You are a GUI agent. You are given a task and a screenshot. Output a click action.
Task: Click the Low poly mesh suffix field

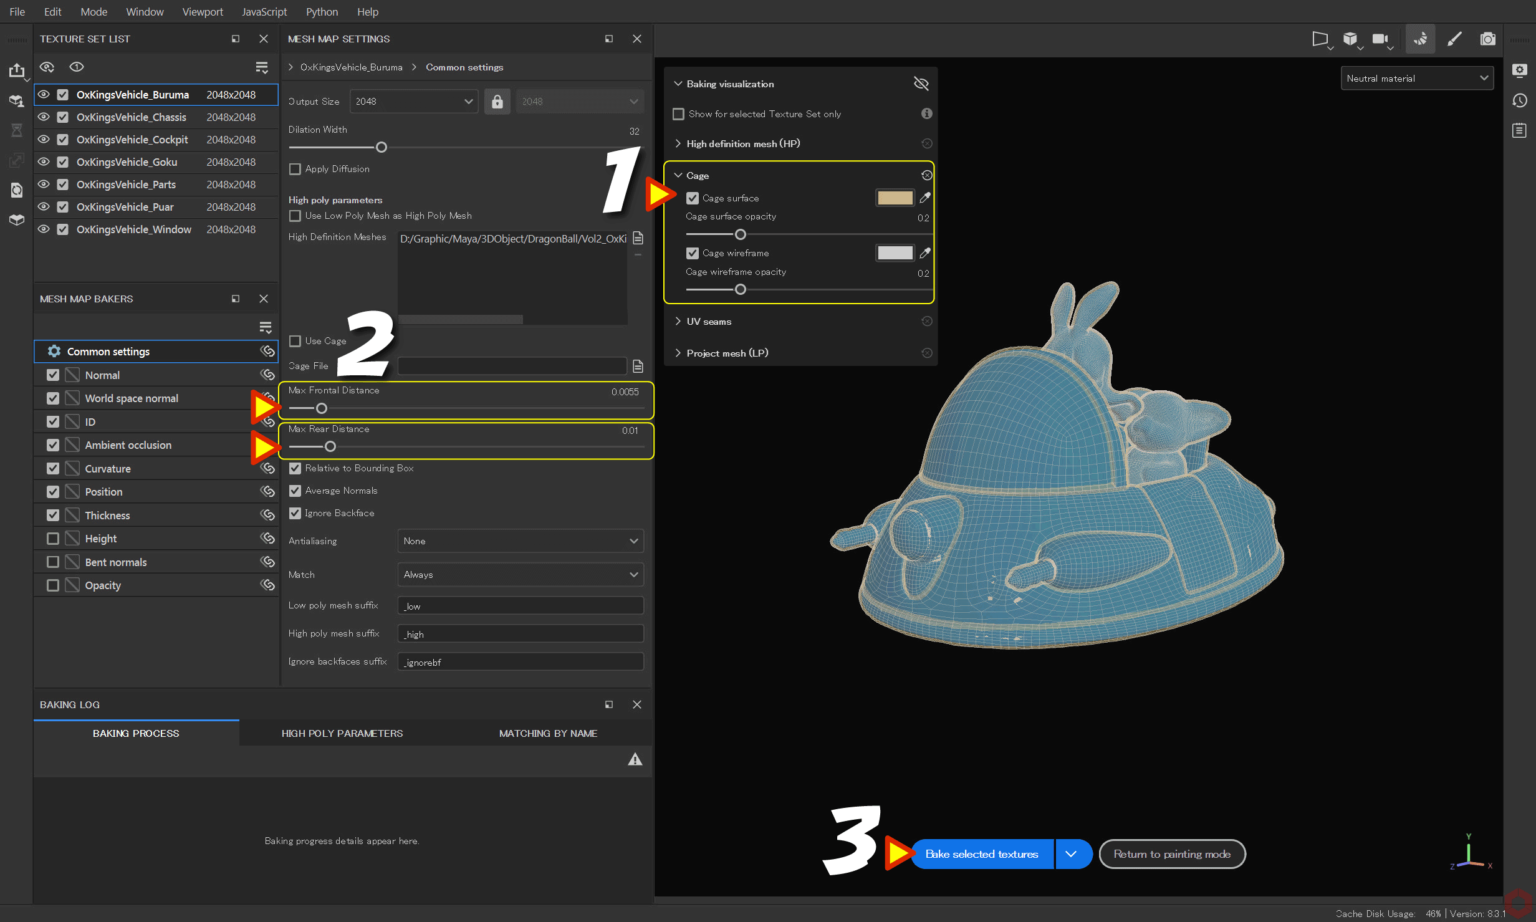(x=519, y=605)
